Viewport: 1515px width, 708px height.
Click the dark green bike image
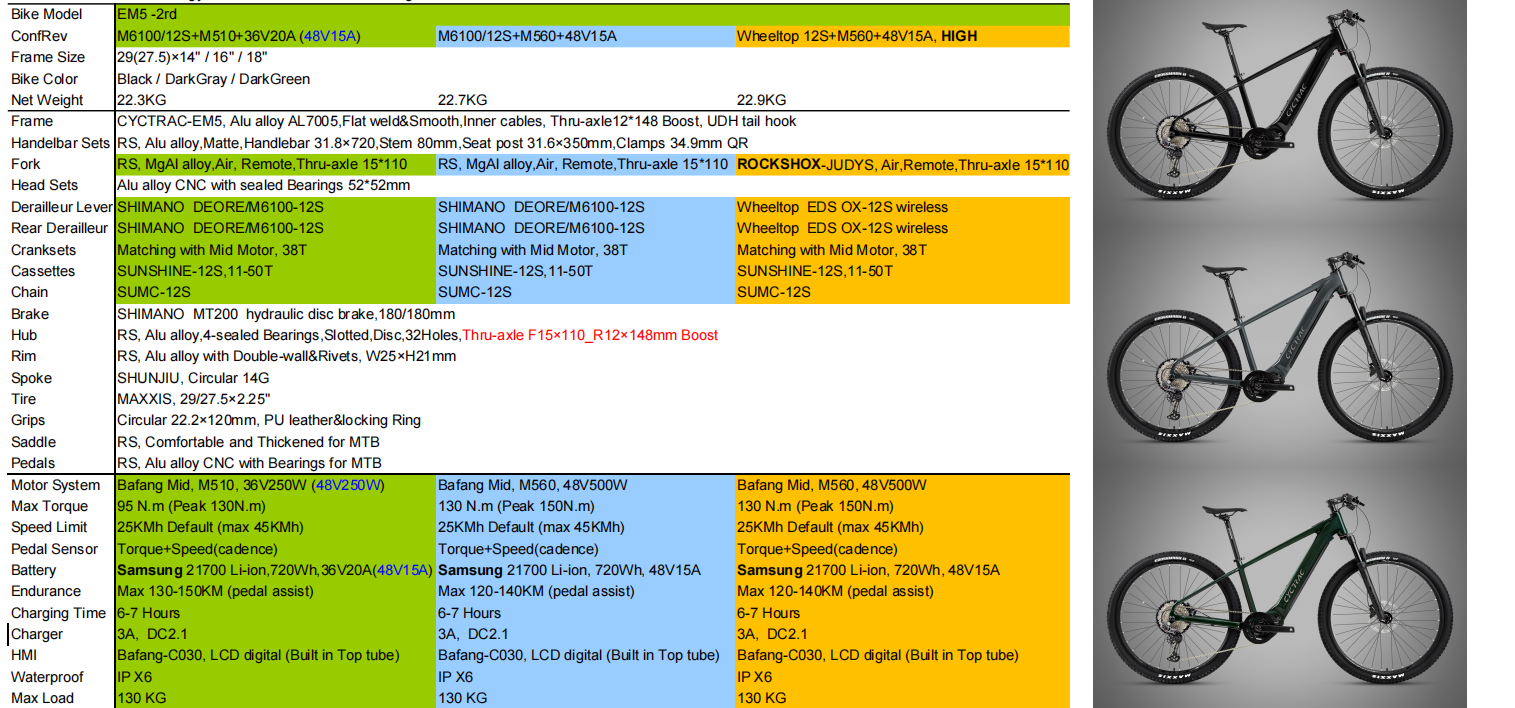(x=1280, y=588)
